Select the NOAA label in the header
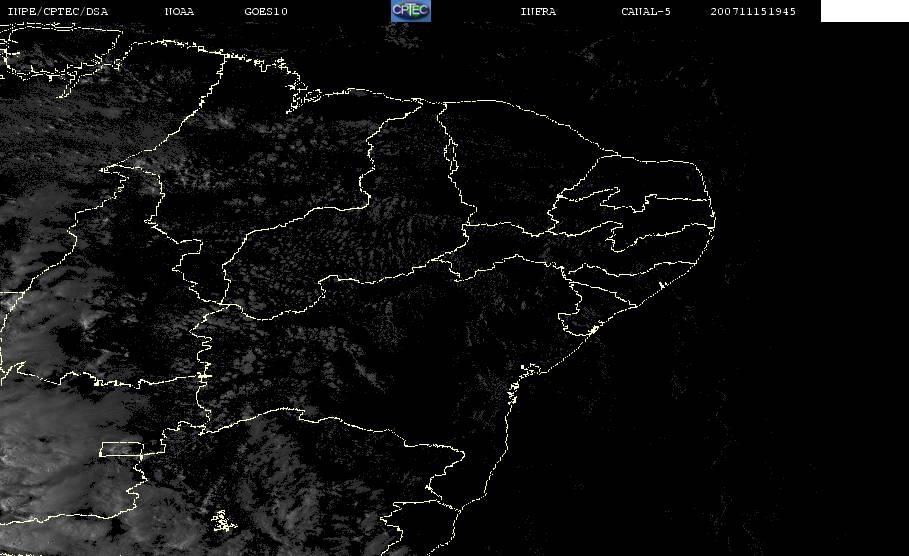Image resolution: width=909 pixels, height=556 pixels. point(179,12)
